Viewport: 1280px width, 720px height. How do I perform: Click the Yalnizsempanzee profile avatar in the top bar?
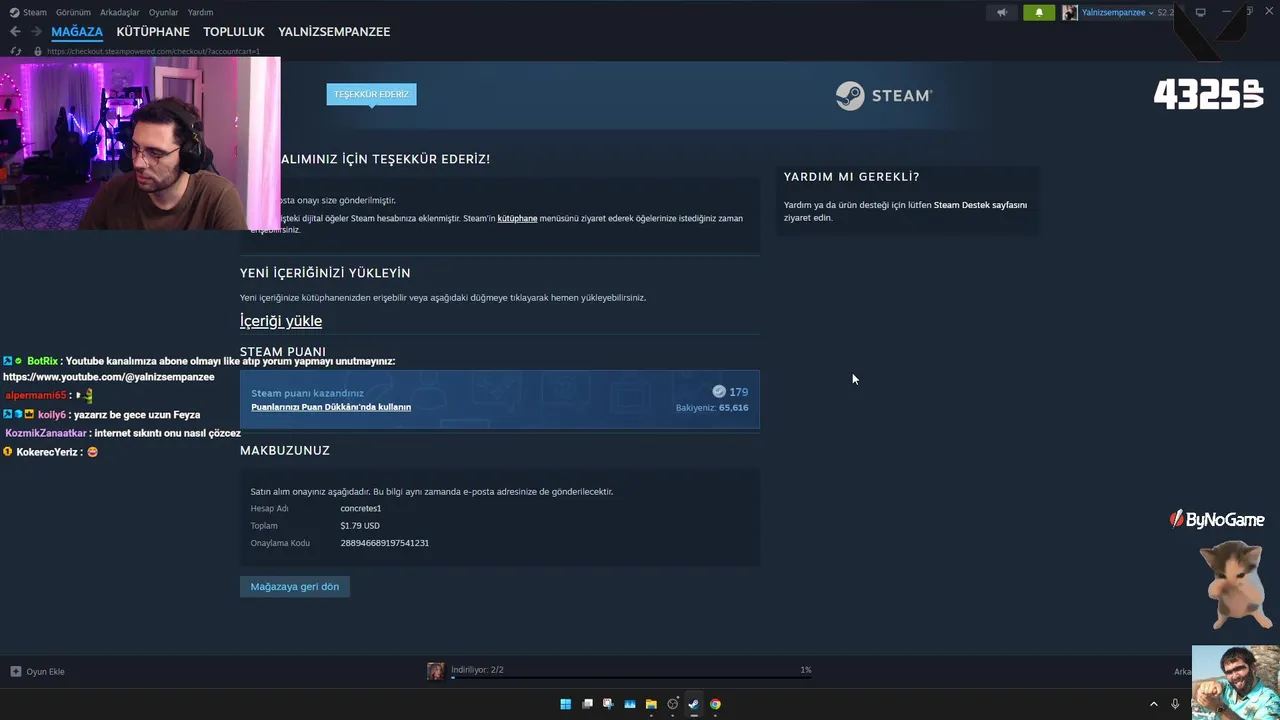(x=1070, y=13)
